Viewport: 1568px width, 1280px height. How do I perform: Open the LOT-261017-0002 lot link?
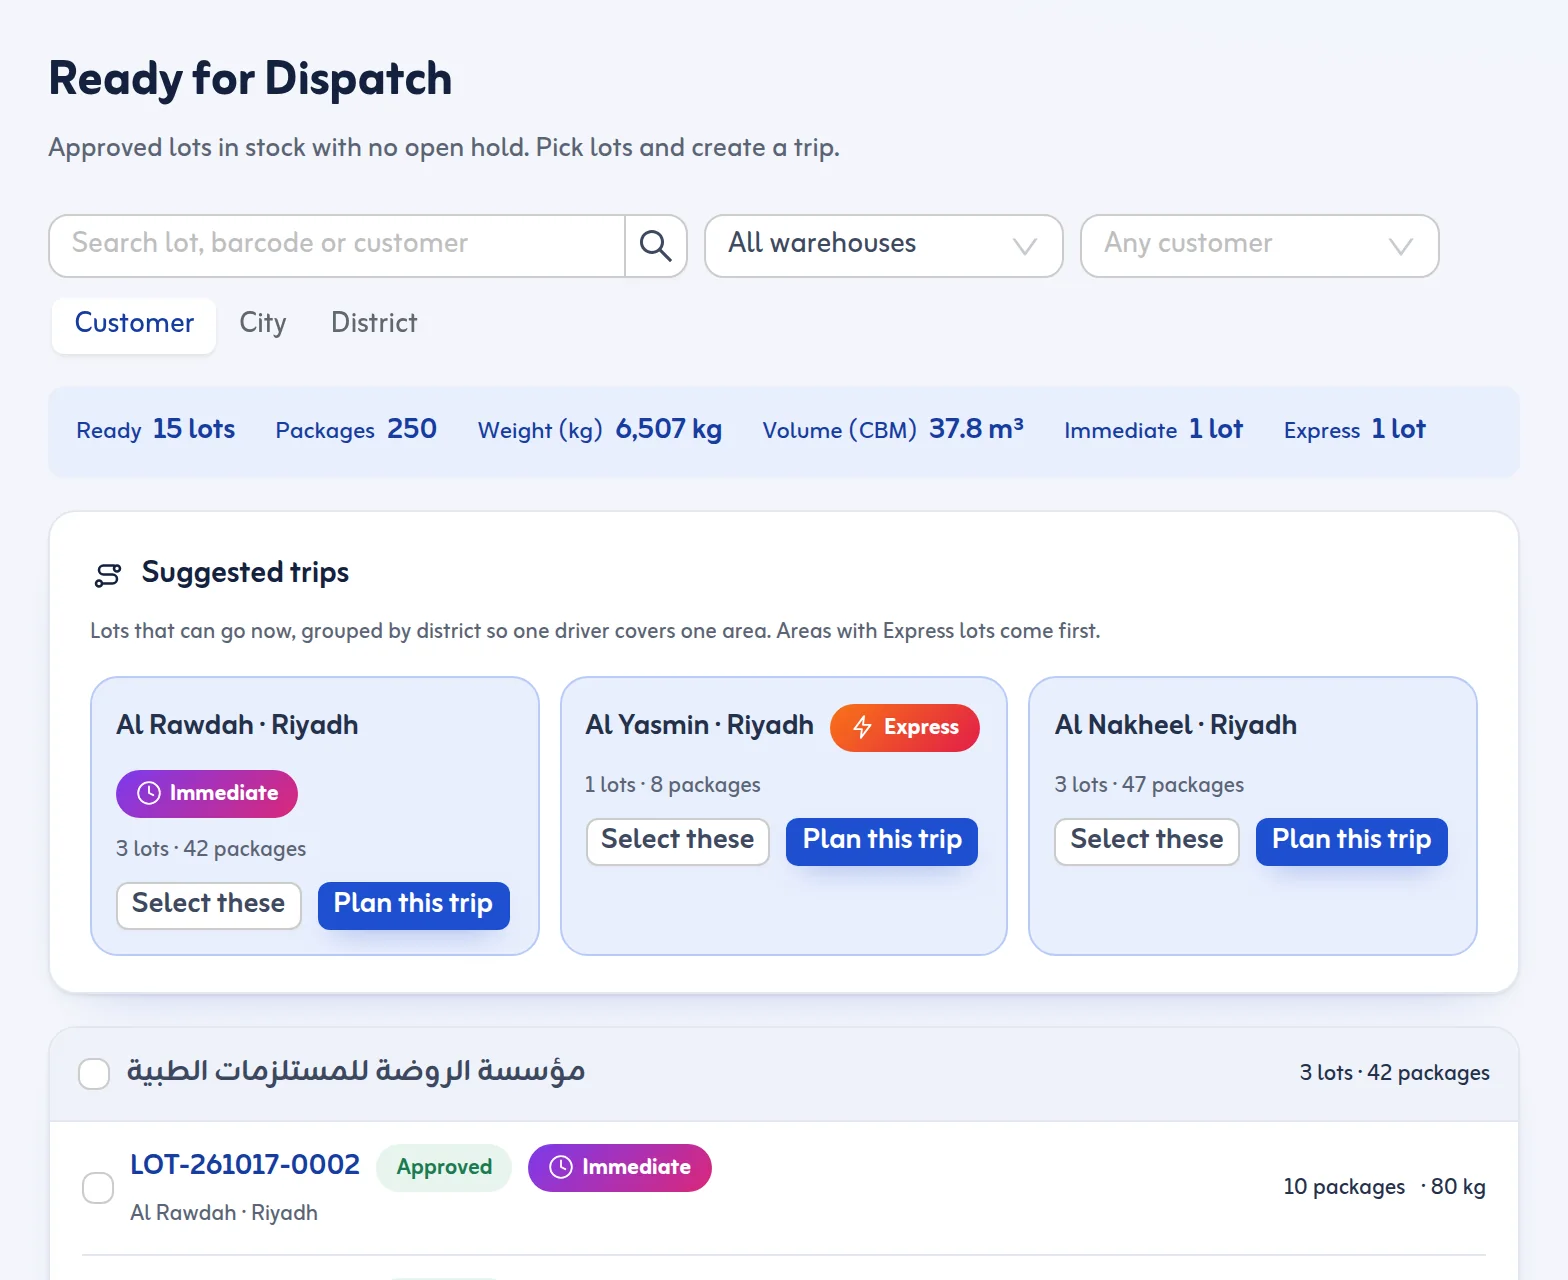[x=245, y=1165]
